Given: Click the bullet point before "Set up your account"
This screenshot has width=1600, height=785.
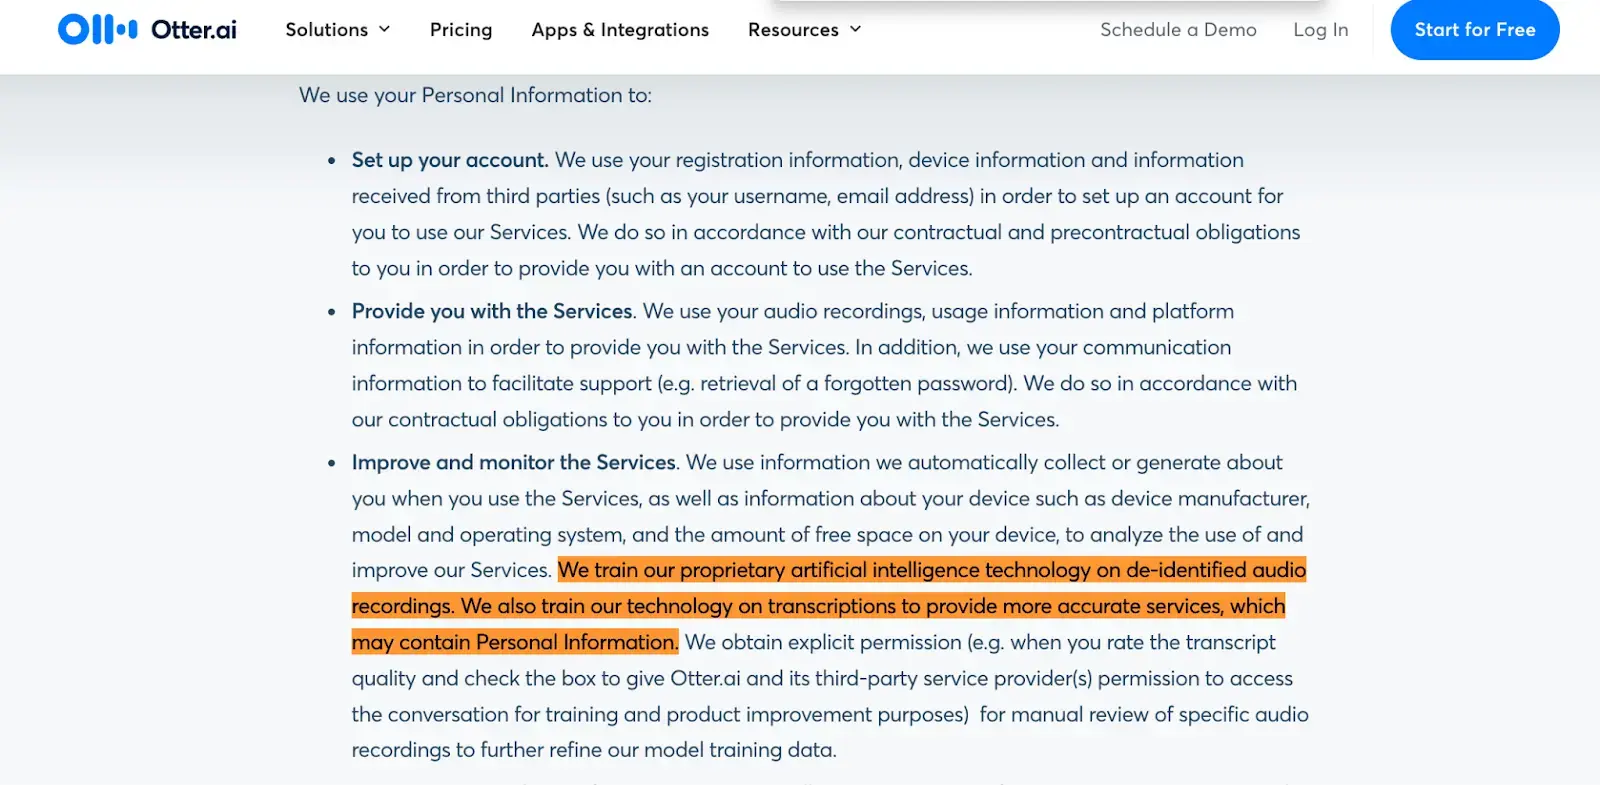Looking at the screenshot, I should tap(331, 161).
